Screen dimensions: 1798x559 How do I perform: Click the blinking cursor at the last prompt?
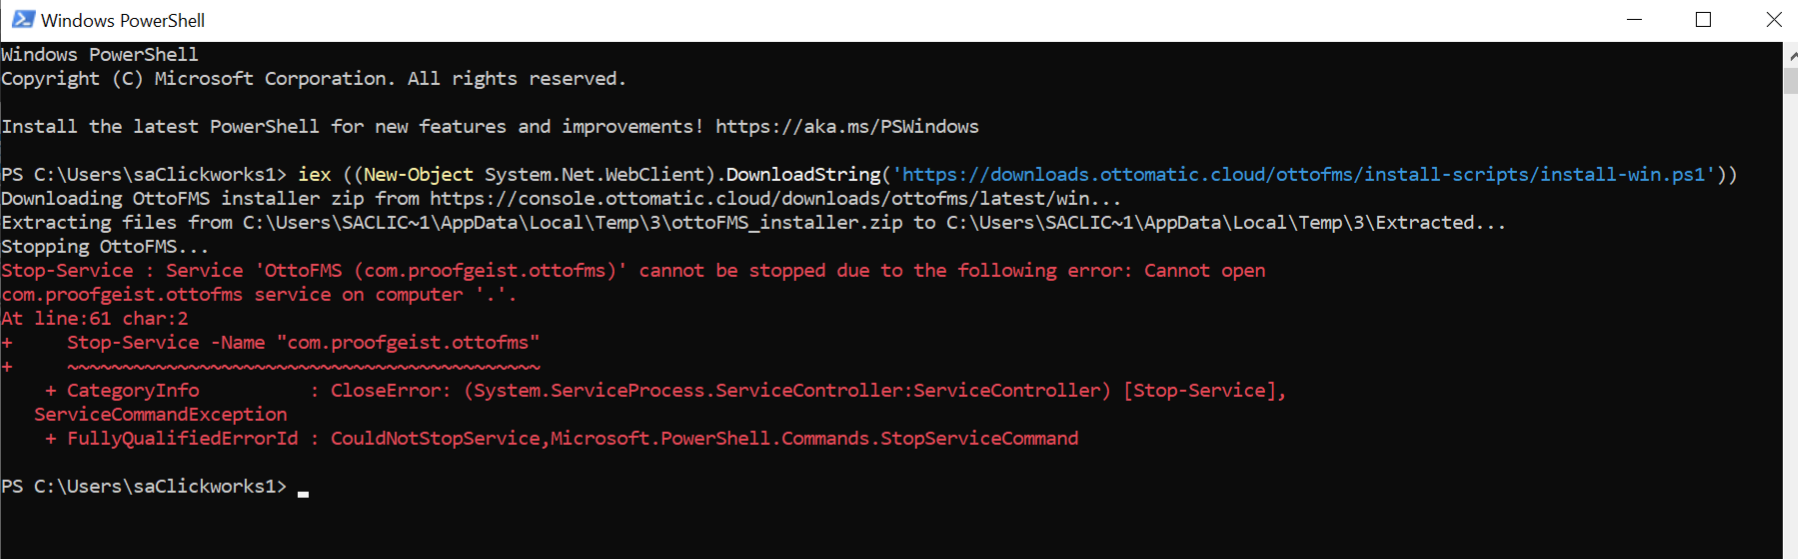tap(303, 492)
